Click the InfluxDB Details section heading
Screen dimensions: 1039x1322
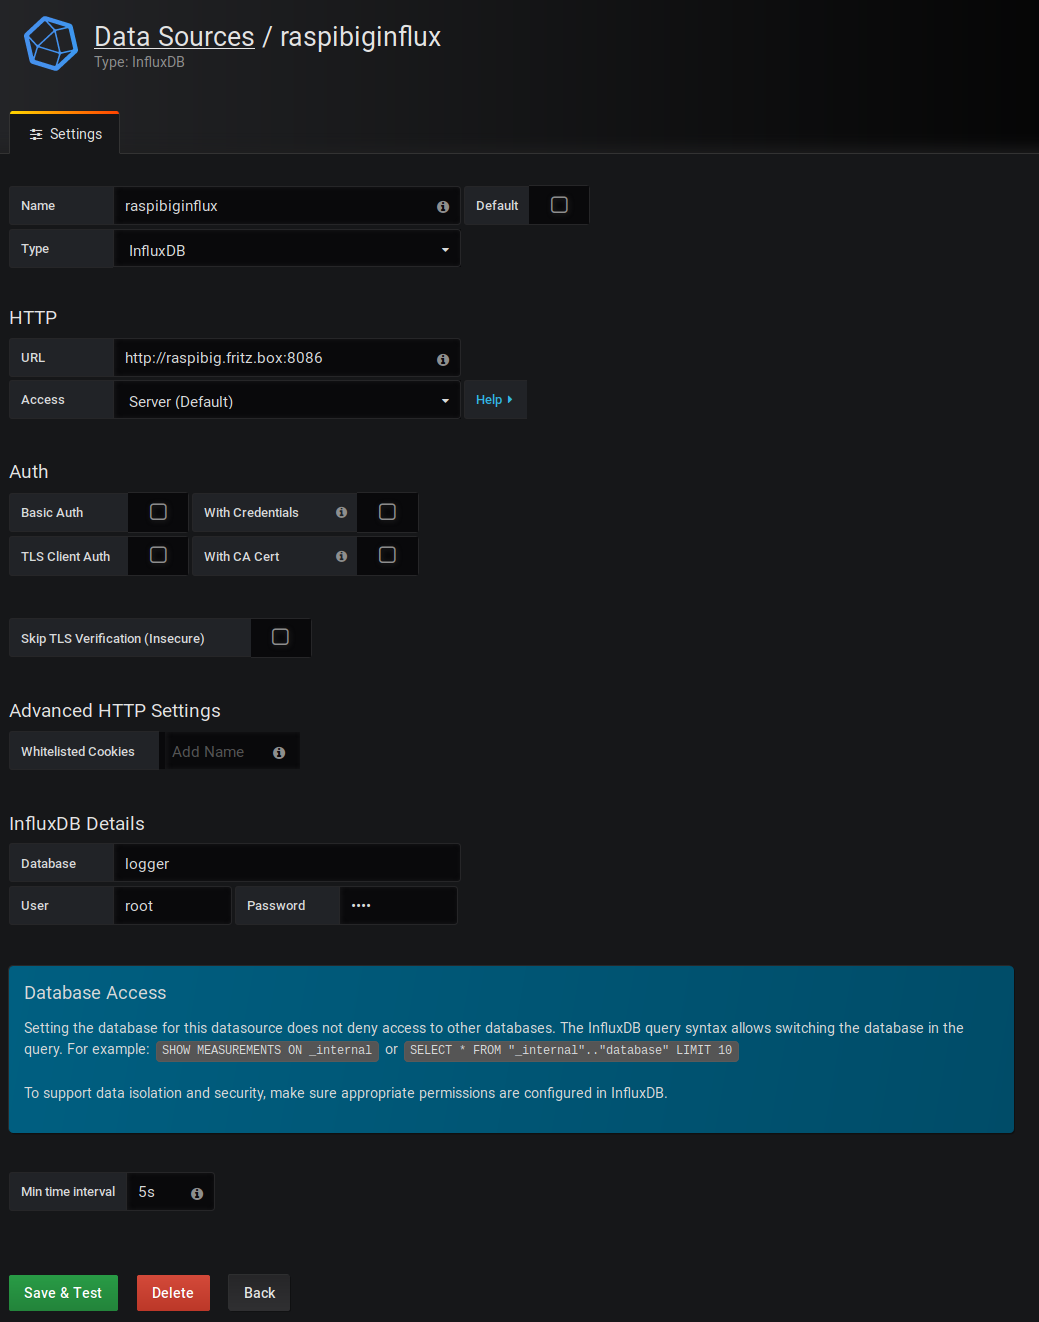point(77,824)
